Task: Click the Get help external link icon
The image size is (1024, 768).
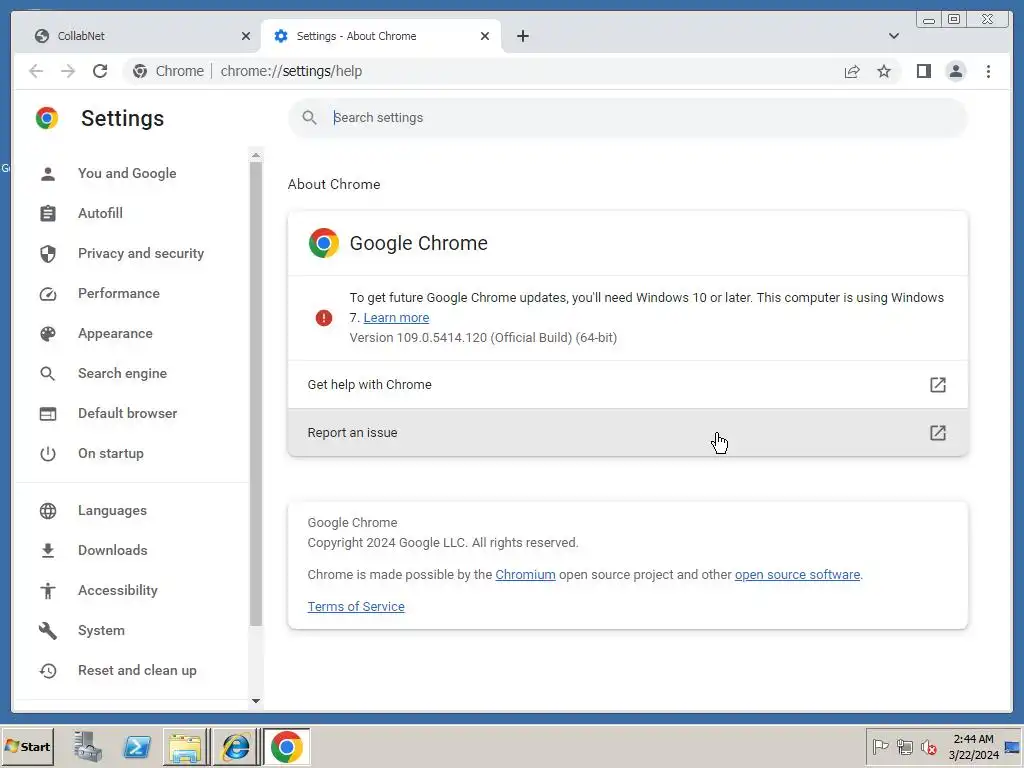Action: 938,385
